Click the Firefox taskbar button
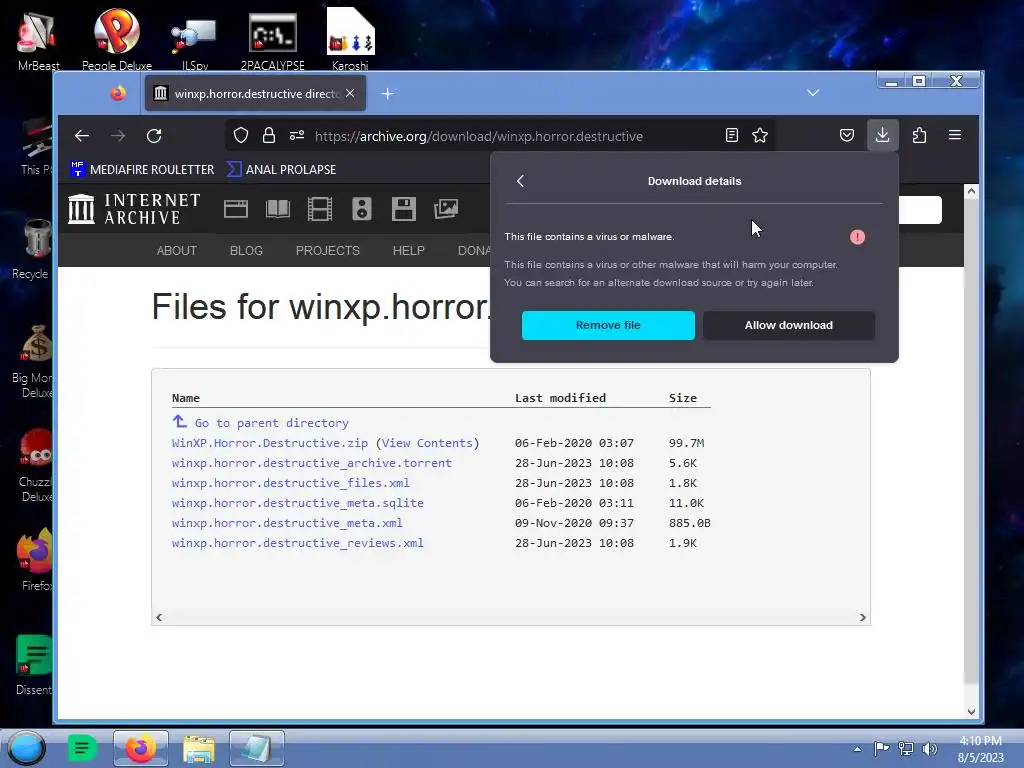This screenshot has height=768, width=1024. click(x=140, y=748)
